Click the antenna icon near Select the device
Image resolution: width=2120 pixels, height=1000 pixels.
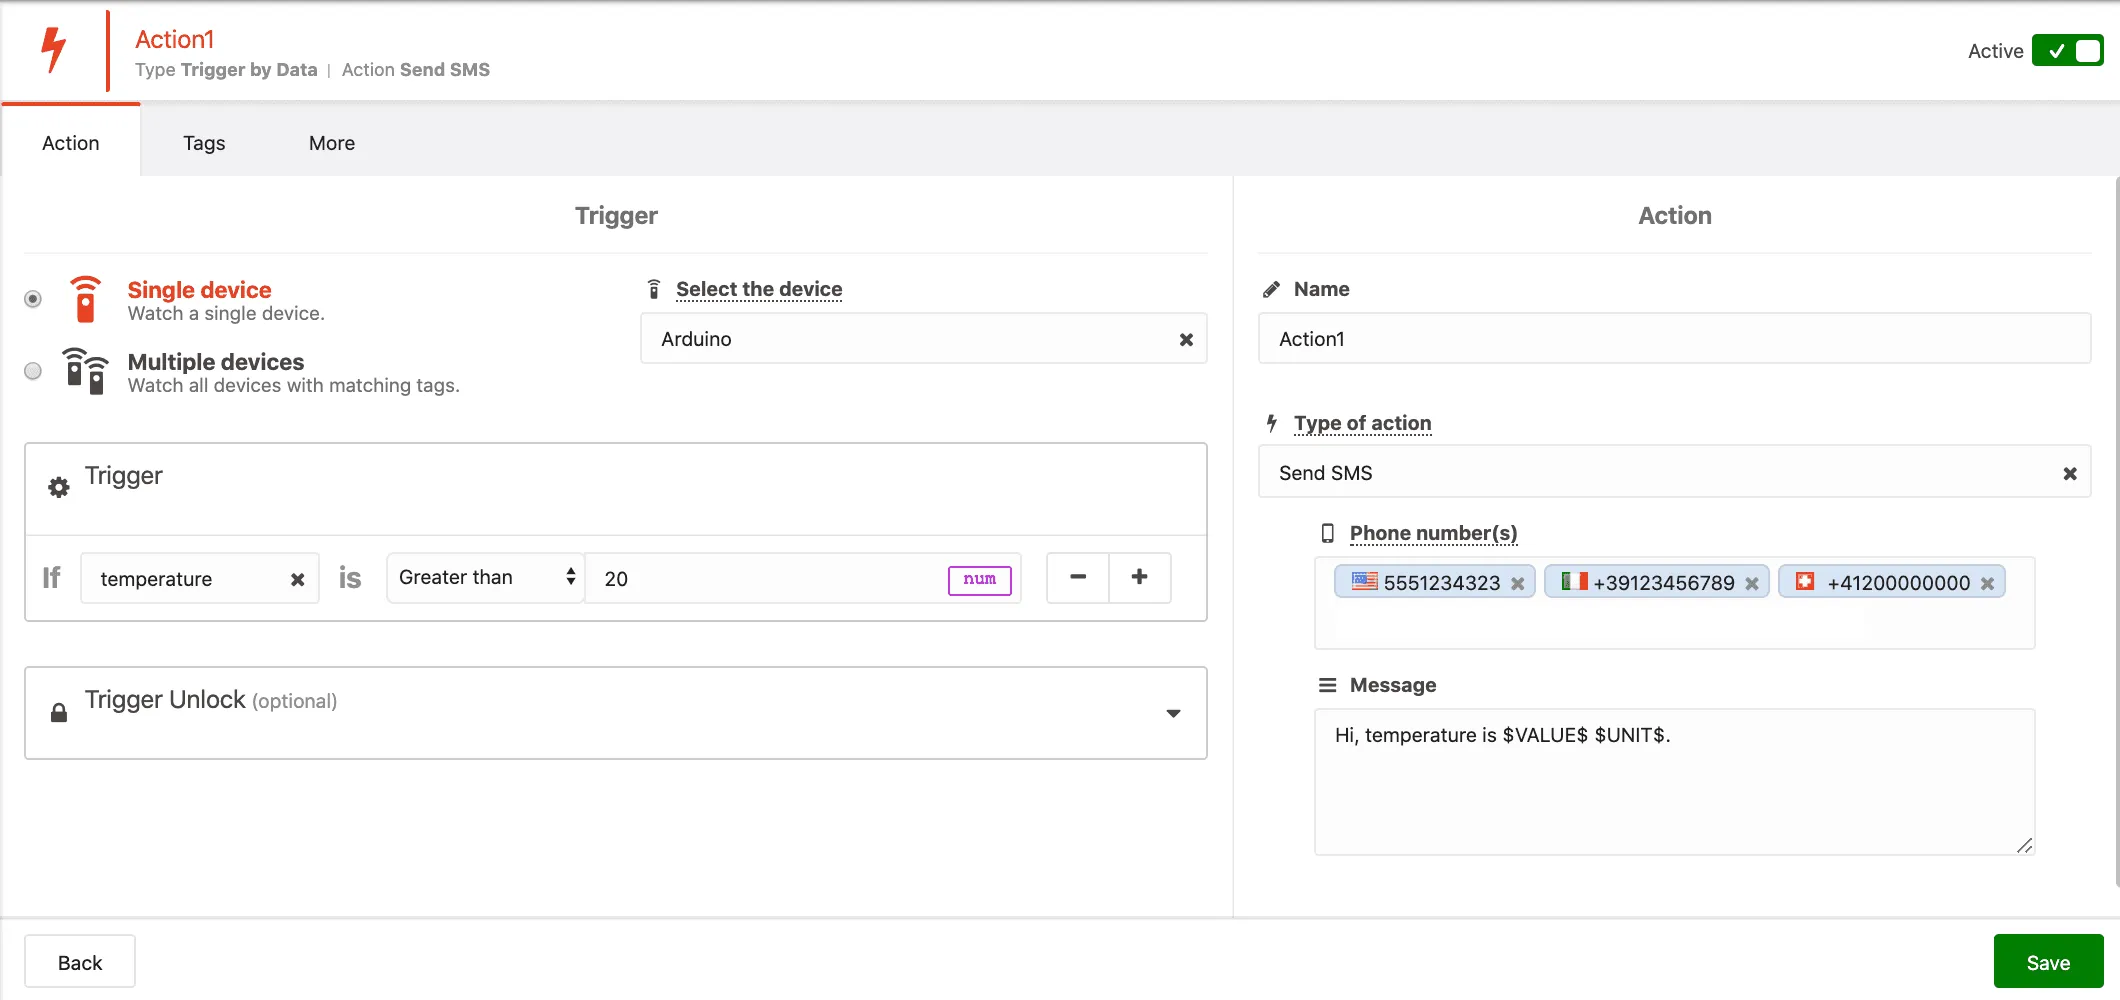pos(654,288)
